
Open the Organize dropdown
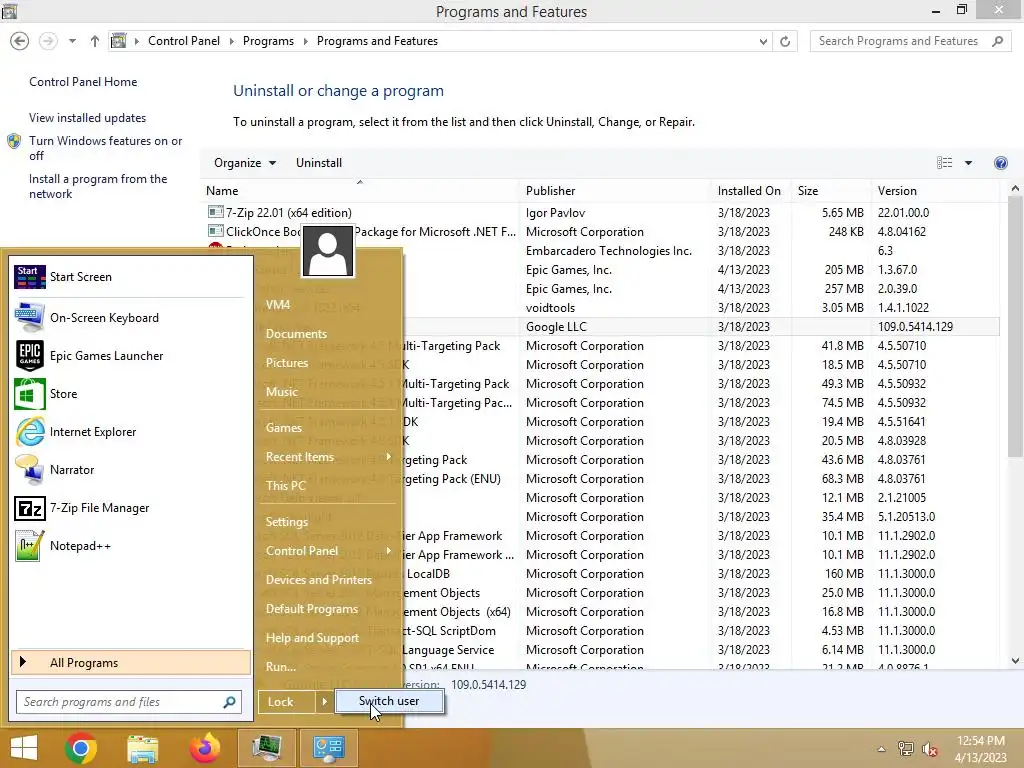tap(245, 163)
